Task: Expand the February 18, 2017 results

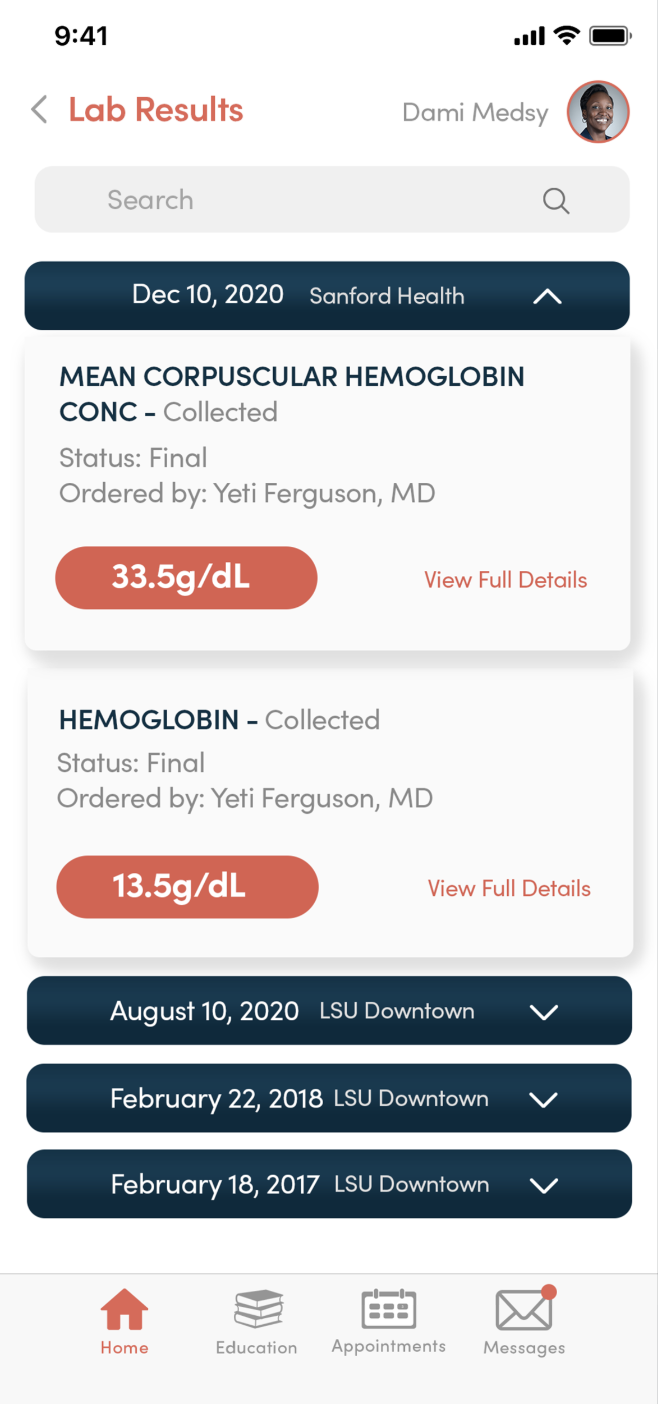Action: click(543, 1185)
